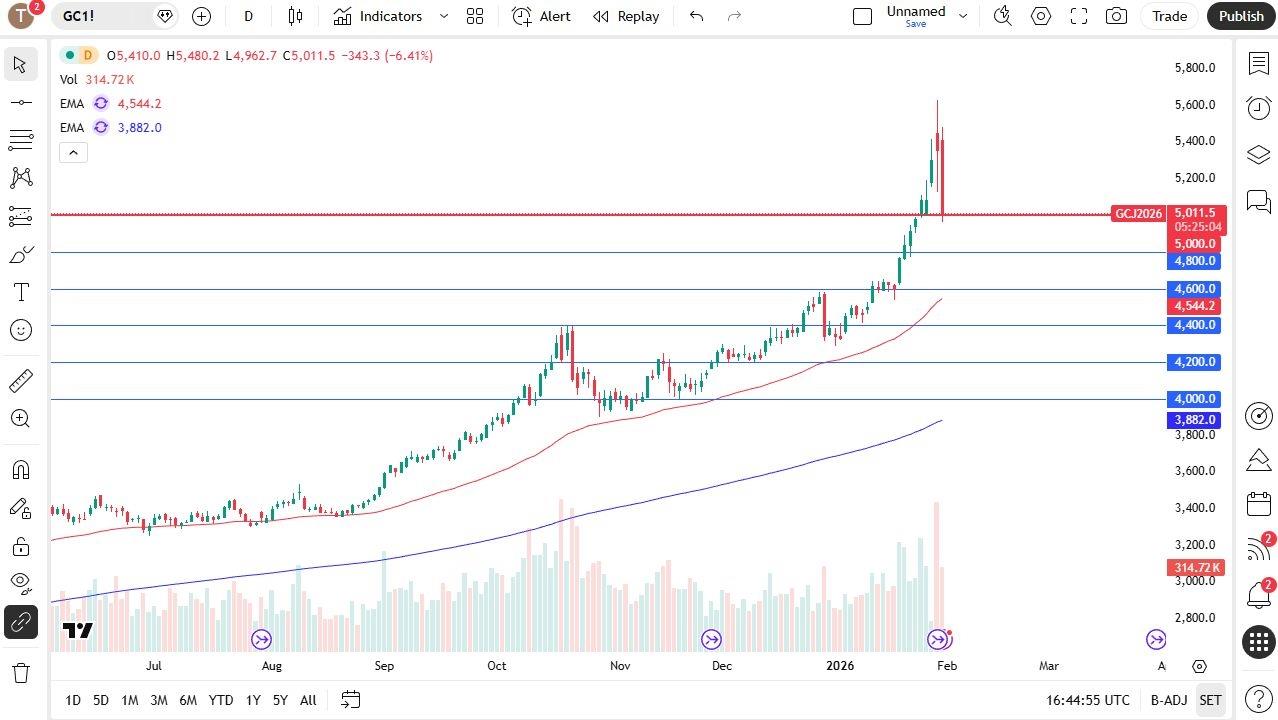The width and height of the screenshot is (1278, 720).
Task: Open the Unnamed layout dropdown
Action: (961, 16)
